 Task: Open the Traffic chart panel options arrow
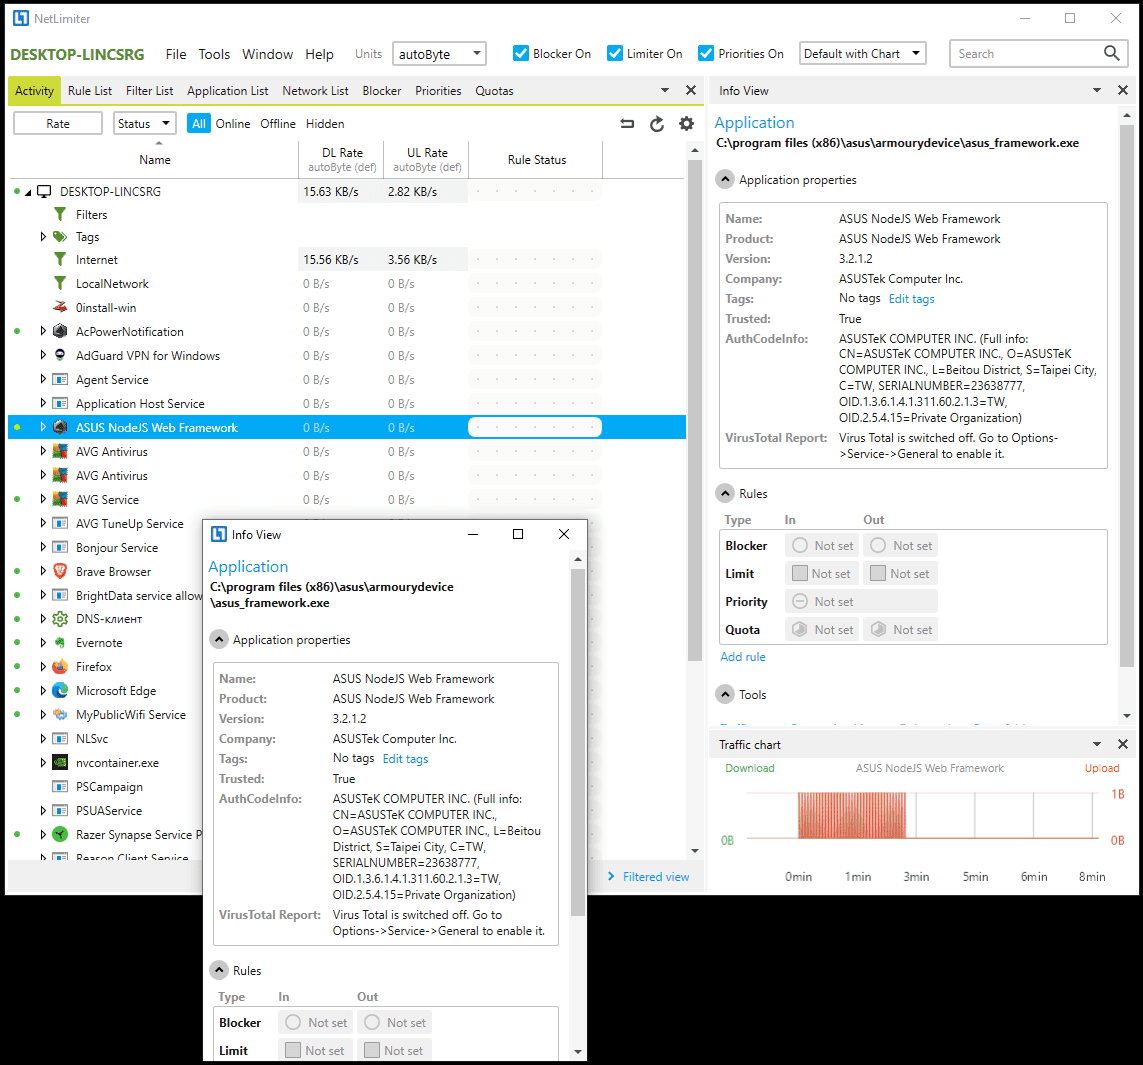point(1096,744)
